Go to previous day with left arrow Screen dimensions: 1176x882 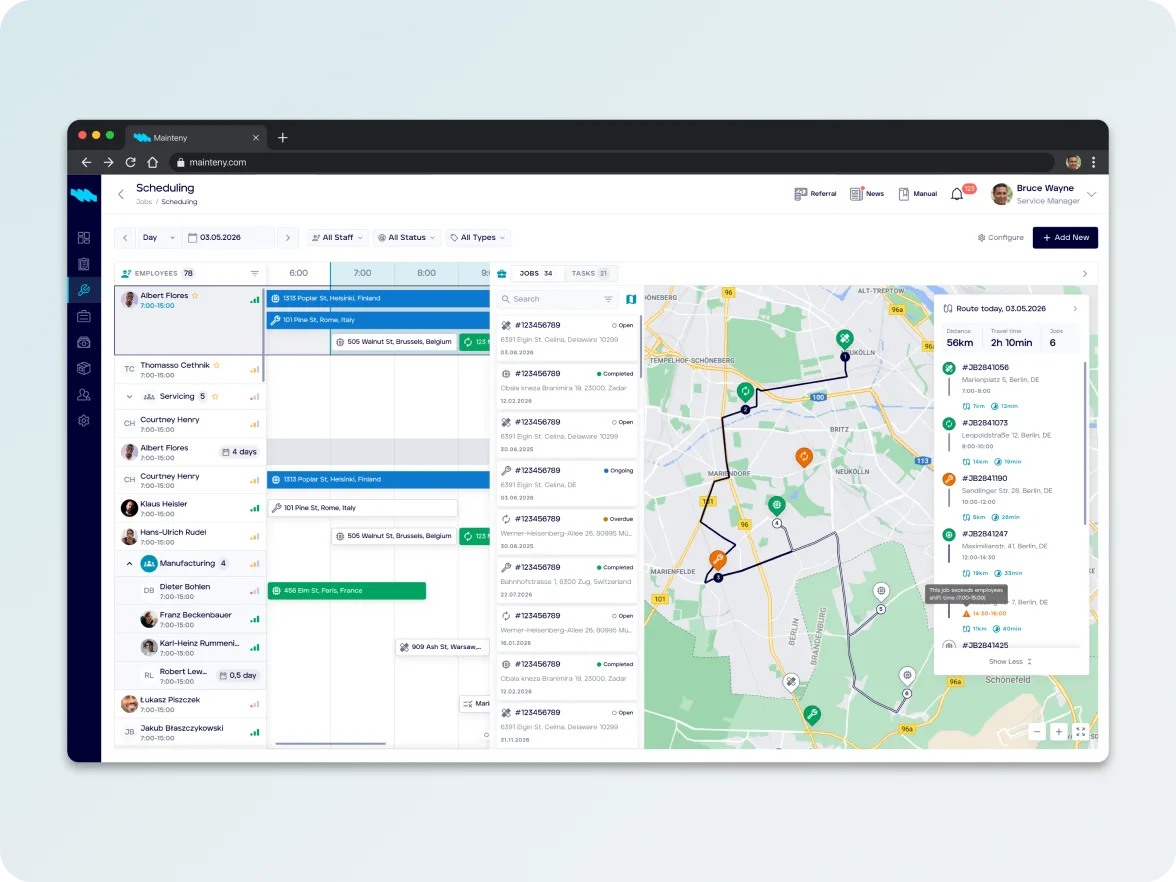[125, 238]
